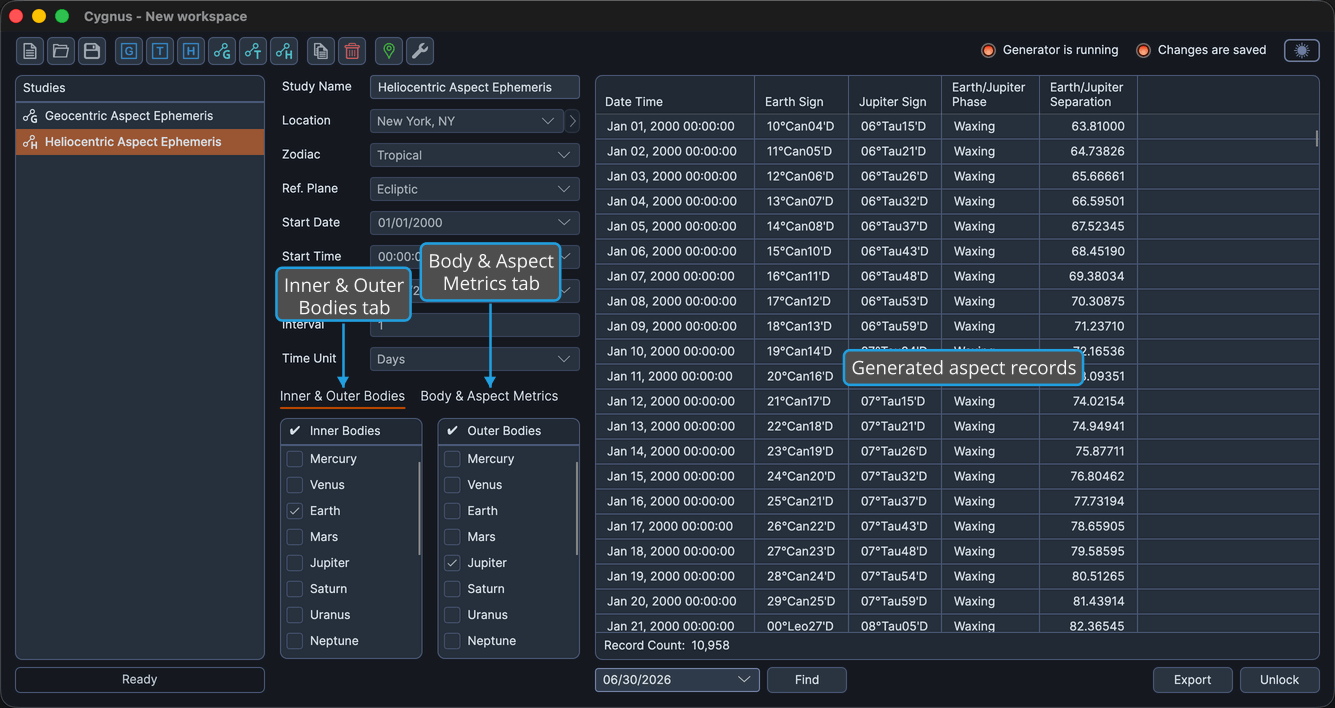Image resolution: width=1335 pixels, height=708 pixels.
Task: Click the Find button
Action: pyautogui.click(x=807, y=680)
